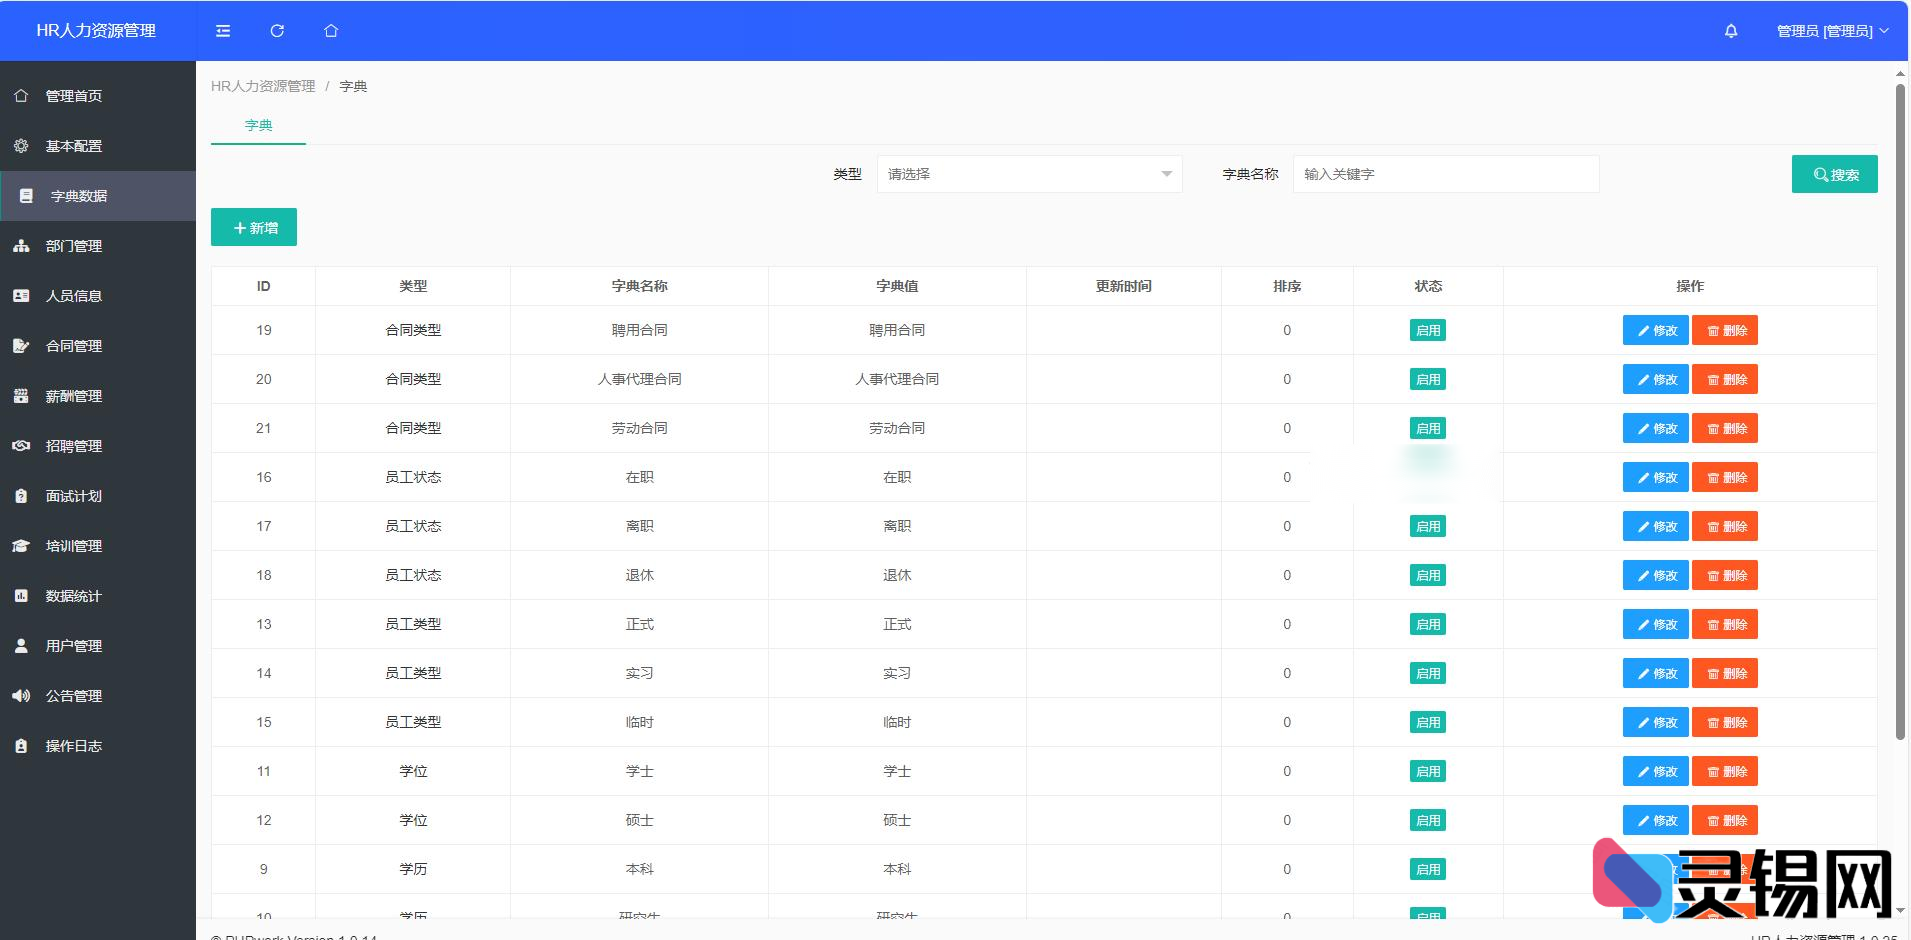Screen dimensions: 1911x940
Task: Open 操作日志 from the sidebar menu
Action: coord(21,745)
